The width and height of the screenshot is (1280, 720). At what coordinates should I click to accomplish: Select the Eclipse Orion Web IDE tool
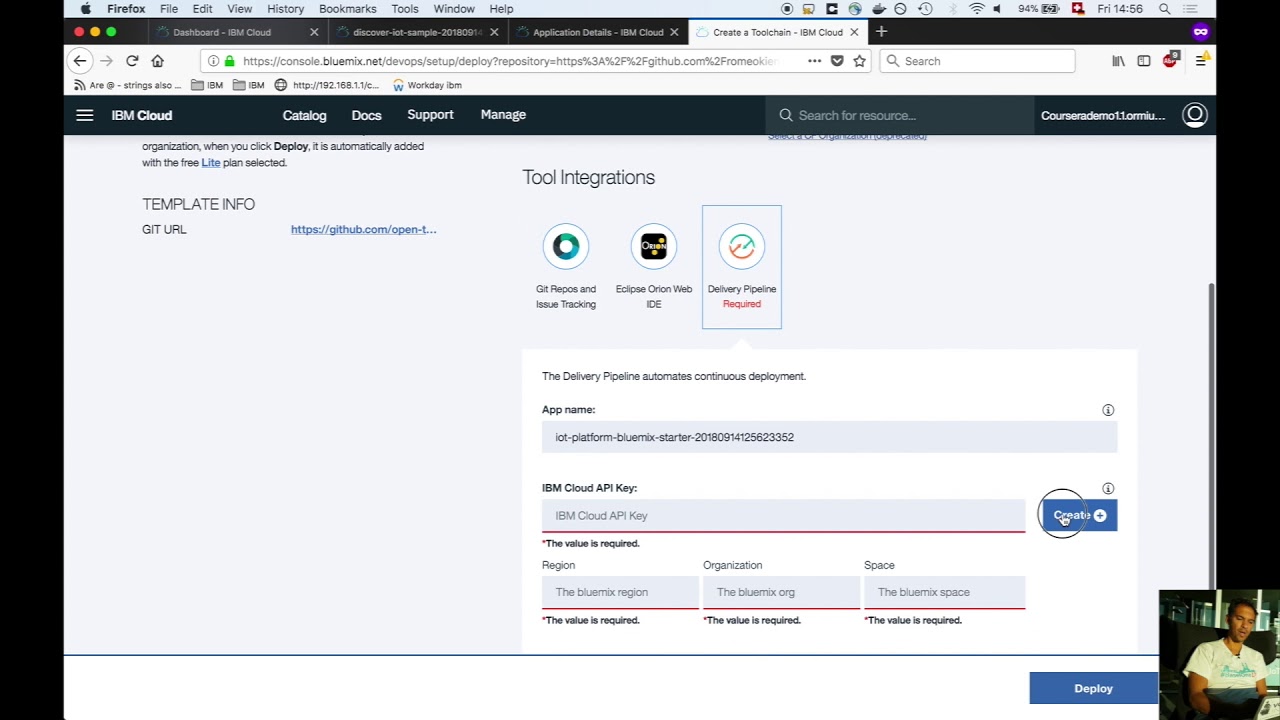[654, 267]
